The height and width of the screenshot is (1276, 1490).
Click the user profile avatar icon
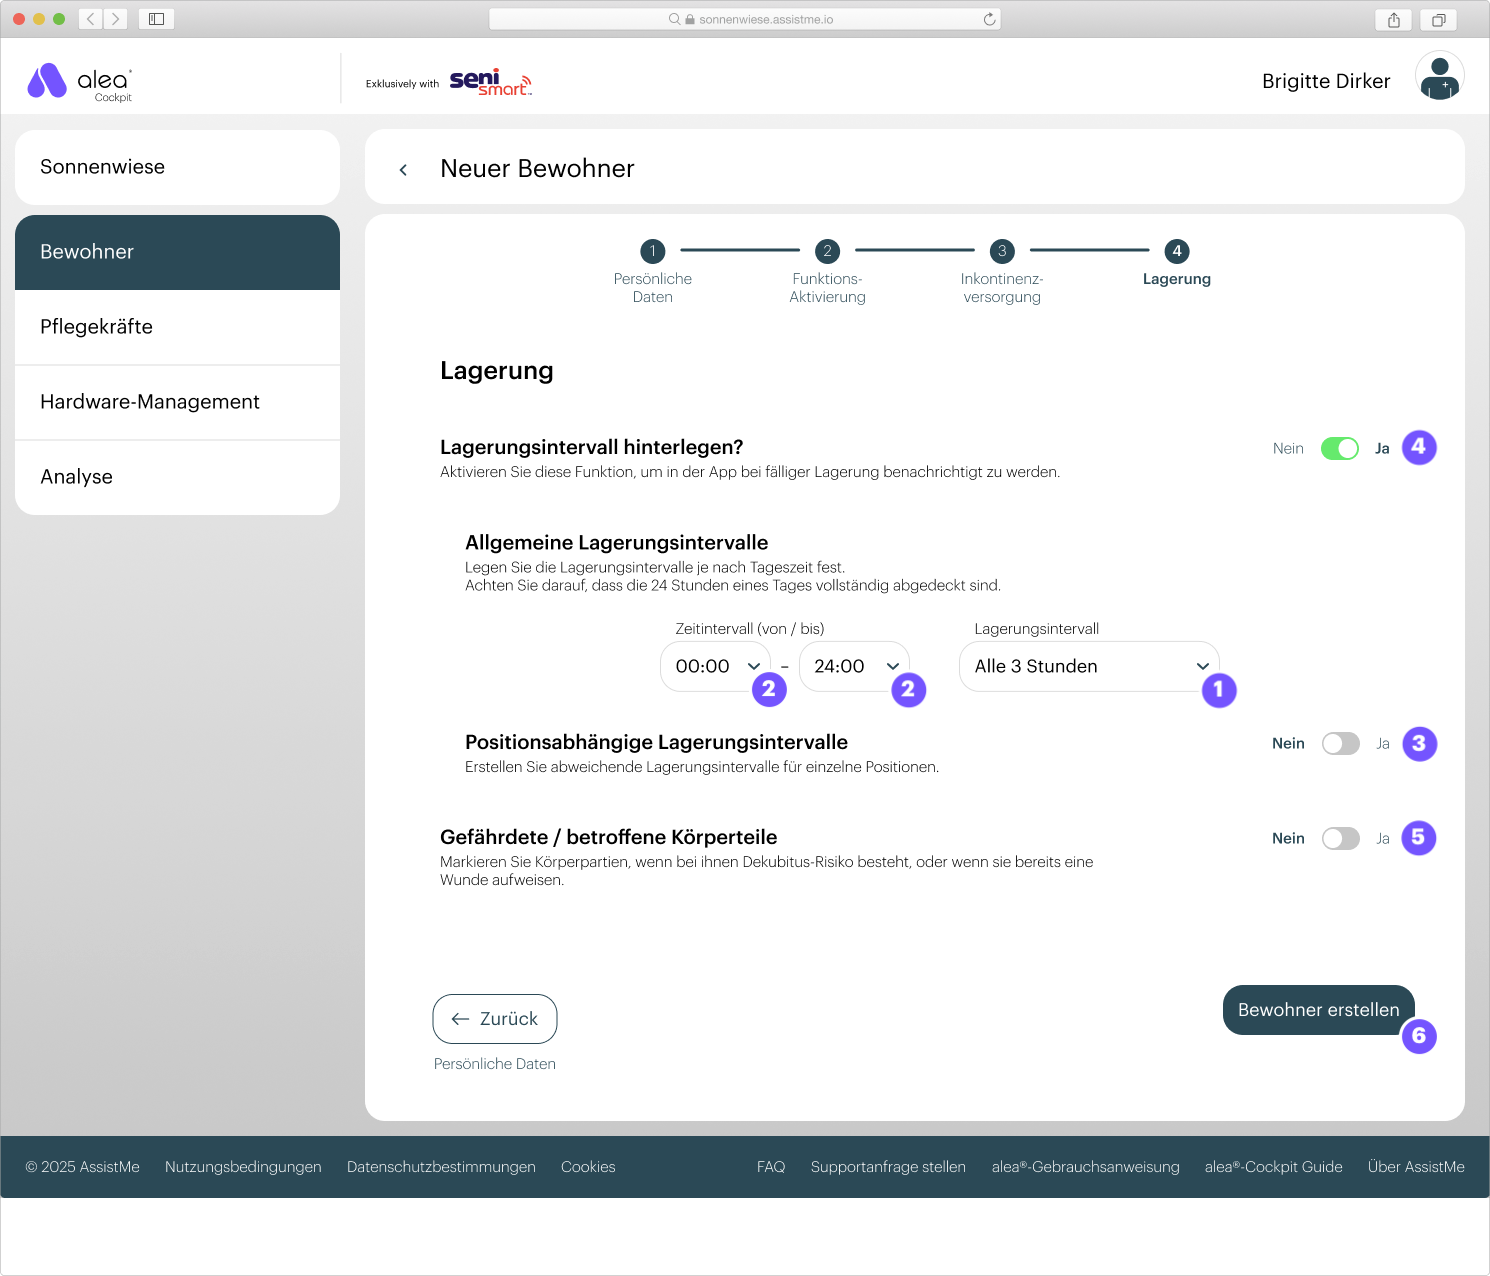point(1439,77)
